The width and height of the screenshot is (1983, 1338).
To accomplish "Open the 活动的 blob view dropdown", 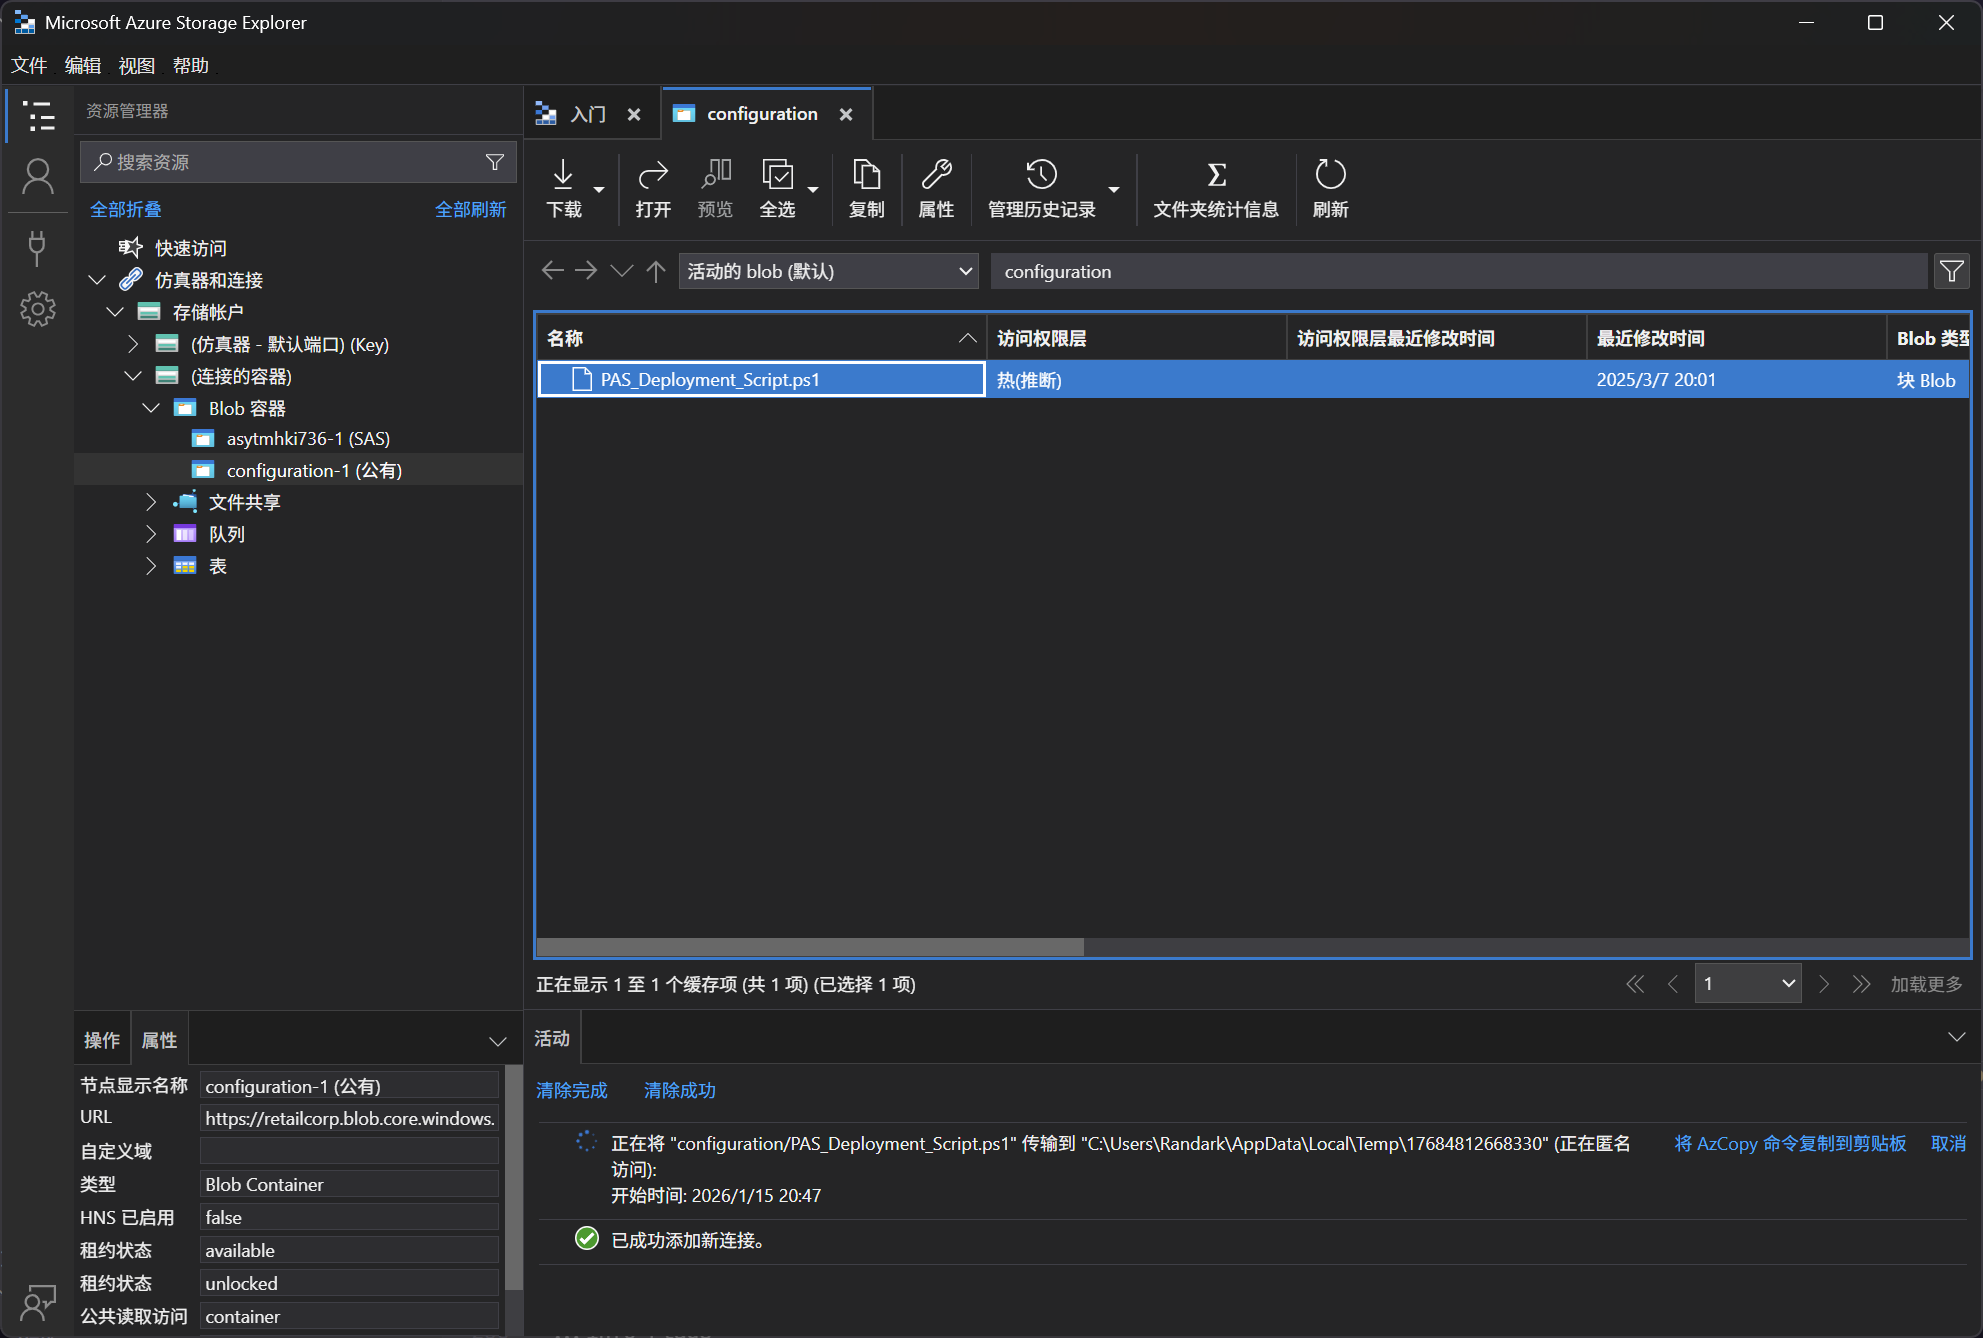I will coord(828,271).
